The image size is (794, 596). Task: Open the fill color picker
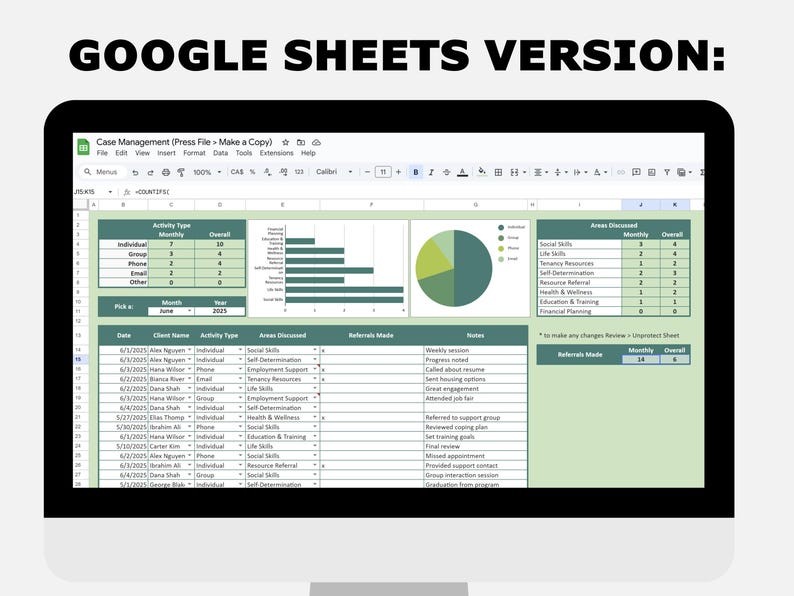(x=482, y=172)
